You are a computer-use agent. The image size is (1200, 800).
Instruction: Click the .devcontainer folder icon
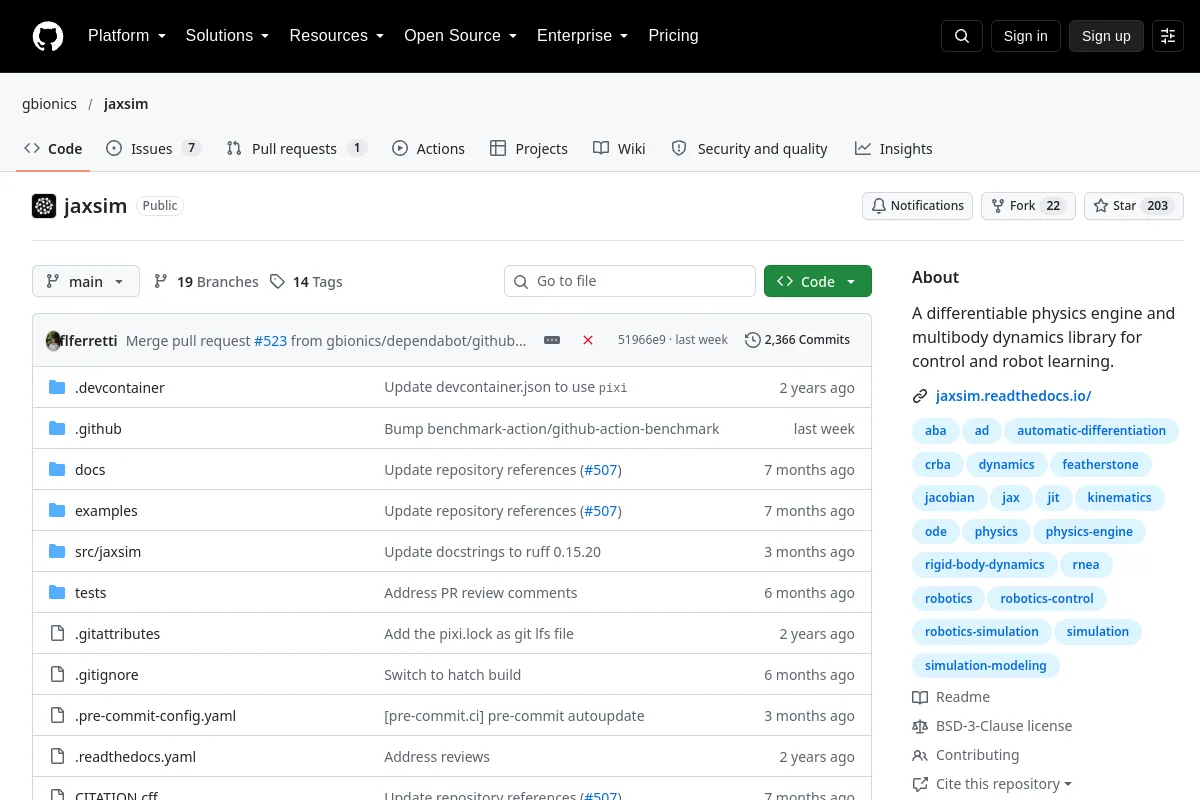57,387
